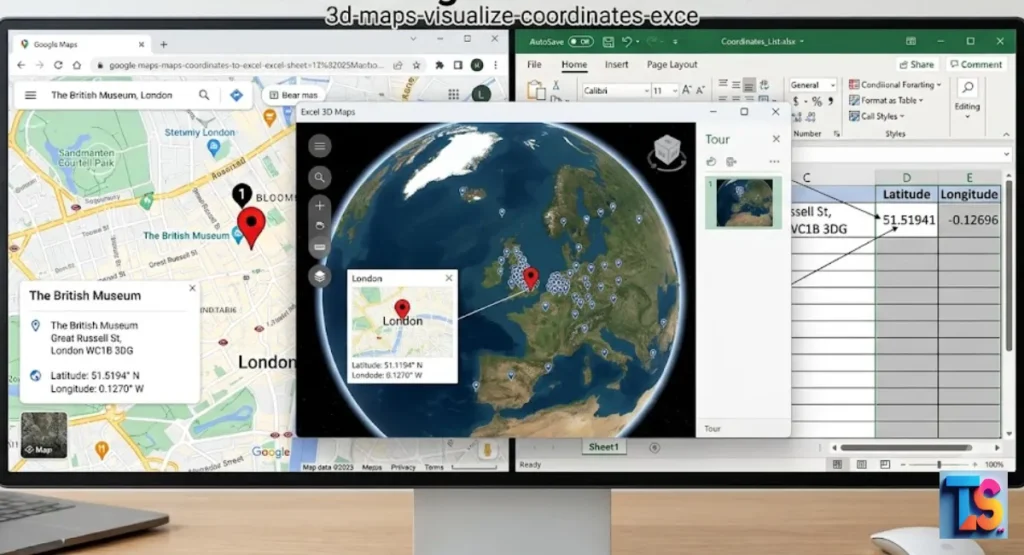Reload the Google Maps page

pyautogui.click(x=58, y=65)
